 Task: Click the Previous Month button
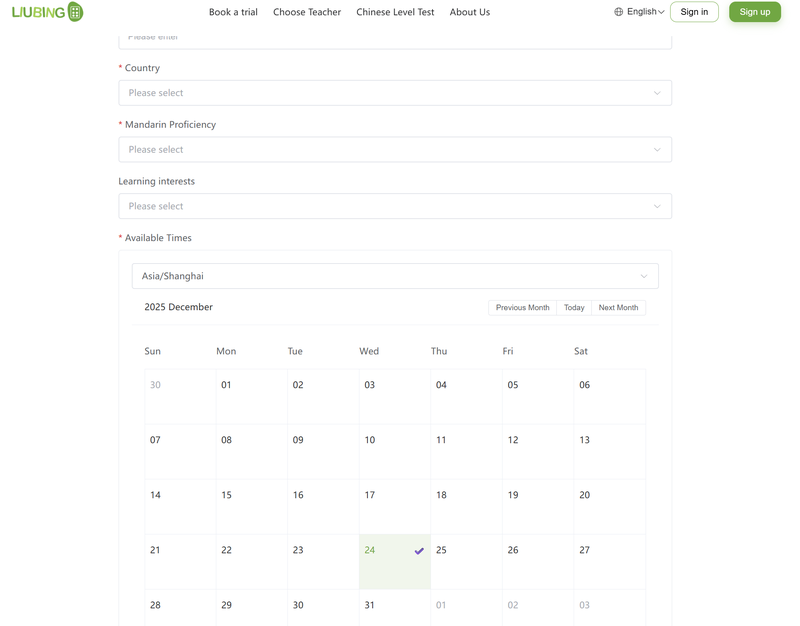click(x=522, y=308)
